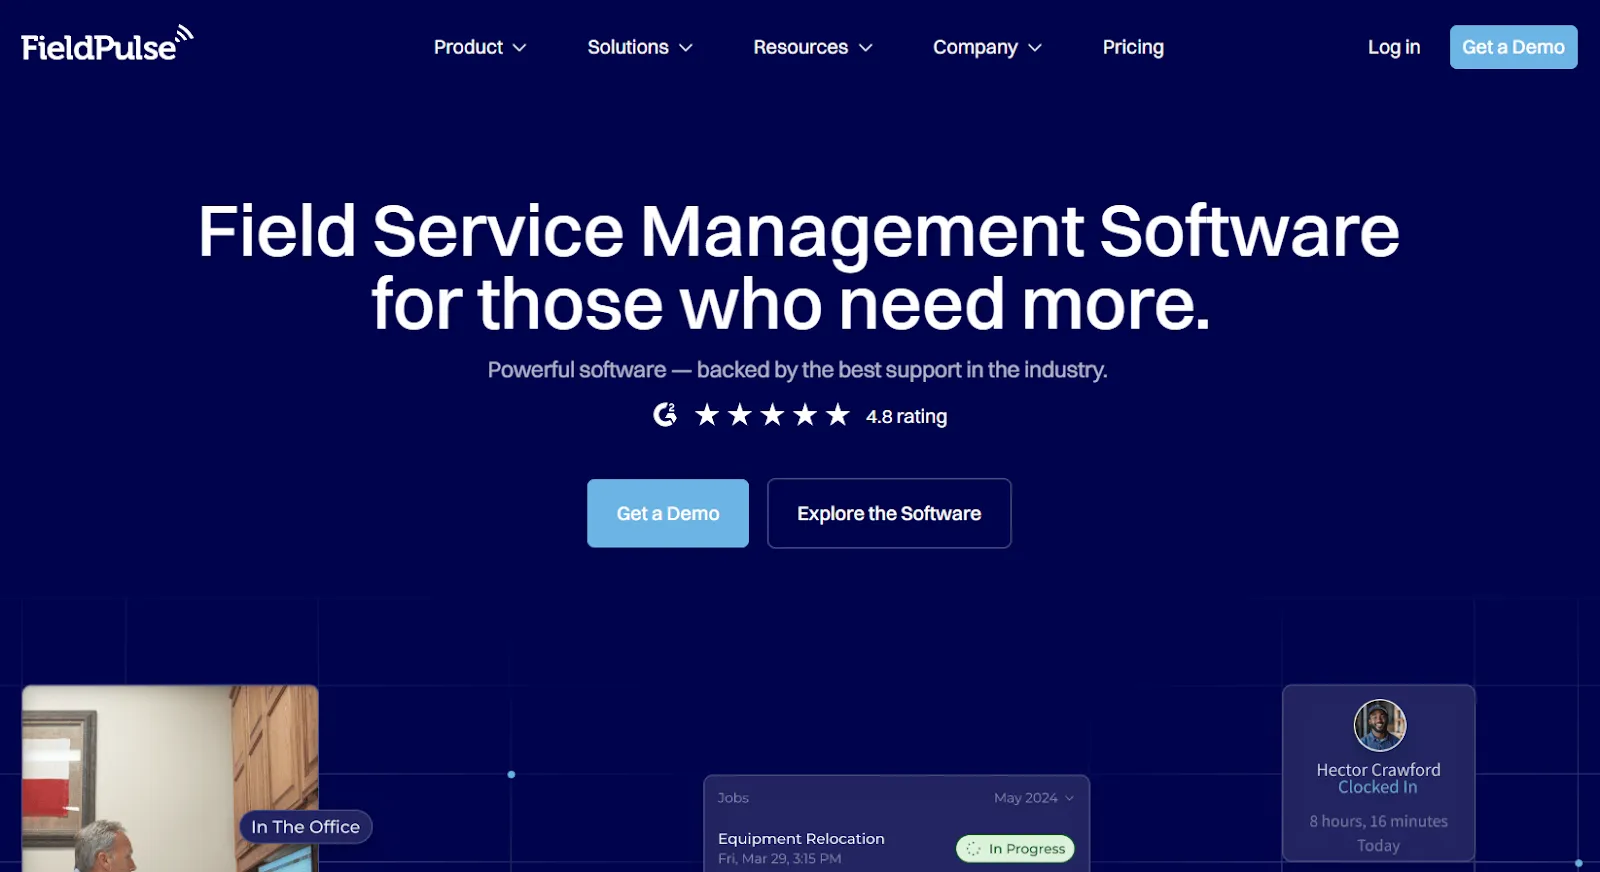The image size is (1600, 872).
Task: Open the Solutions menu
Action: [x=640, y=47]
